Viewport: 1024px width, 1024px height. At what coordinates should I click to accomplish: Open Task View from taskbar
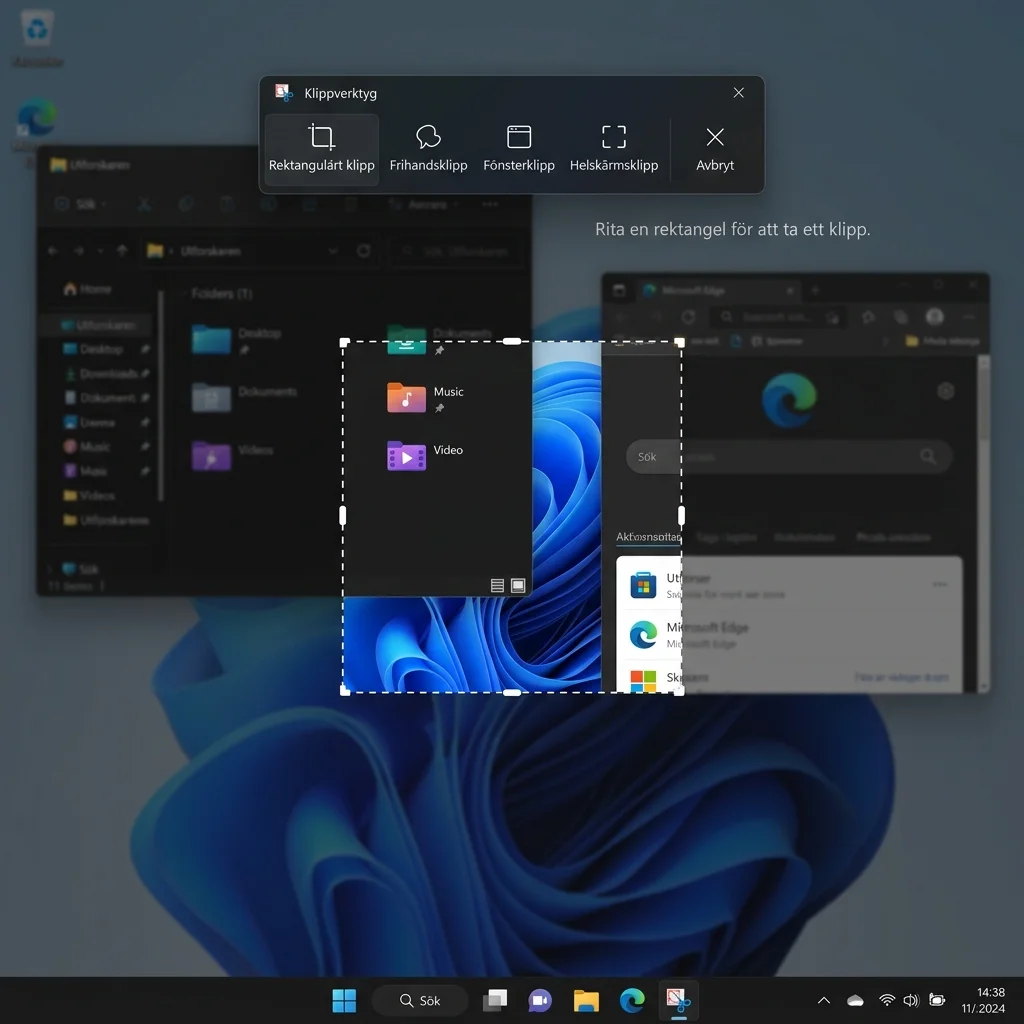pos(495,1000)
